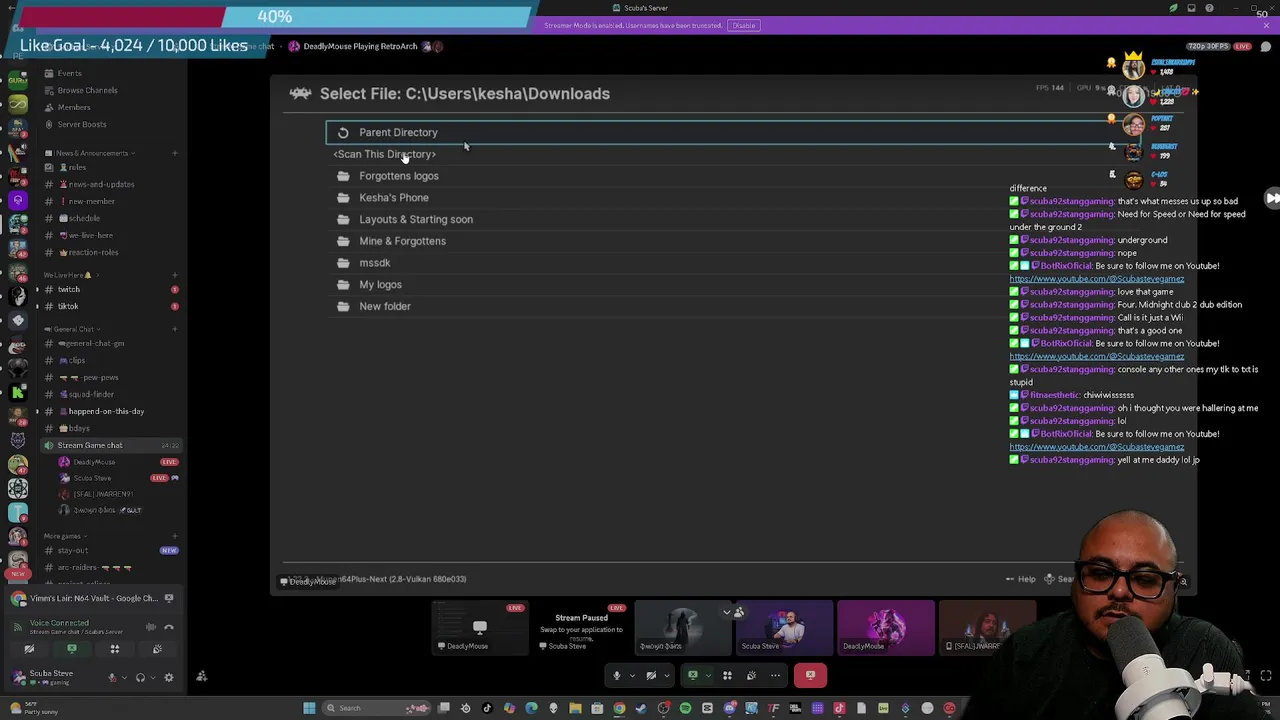The height and width of the screenshot is (720, 1280).
Task: Open Scuba Steve Stream Paused tile
Action: pyautogui.click(x=581, y=627)
